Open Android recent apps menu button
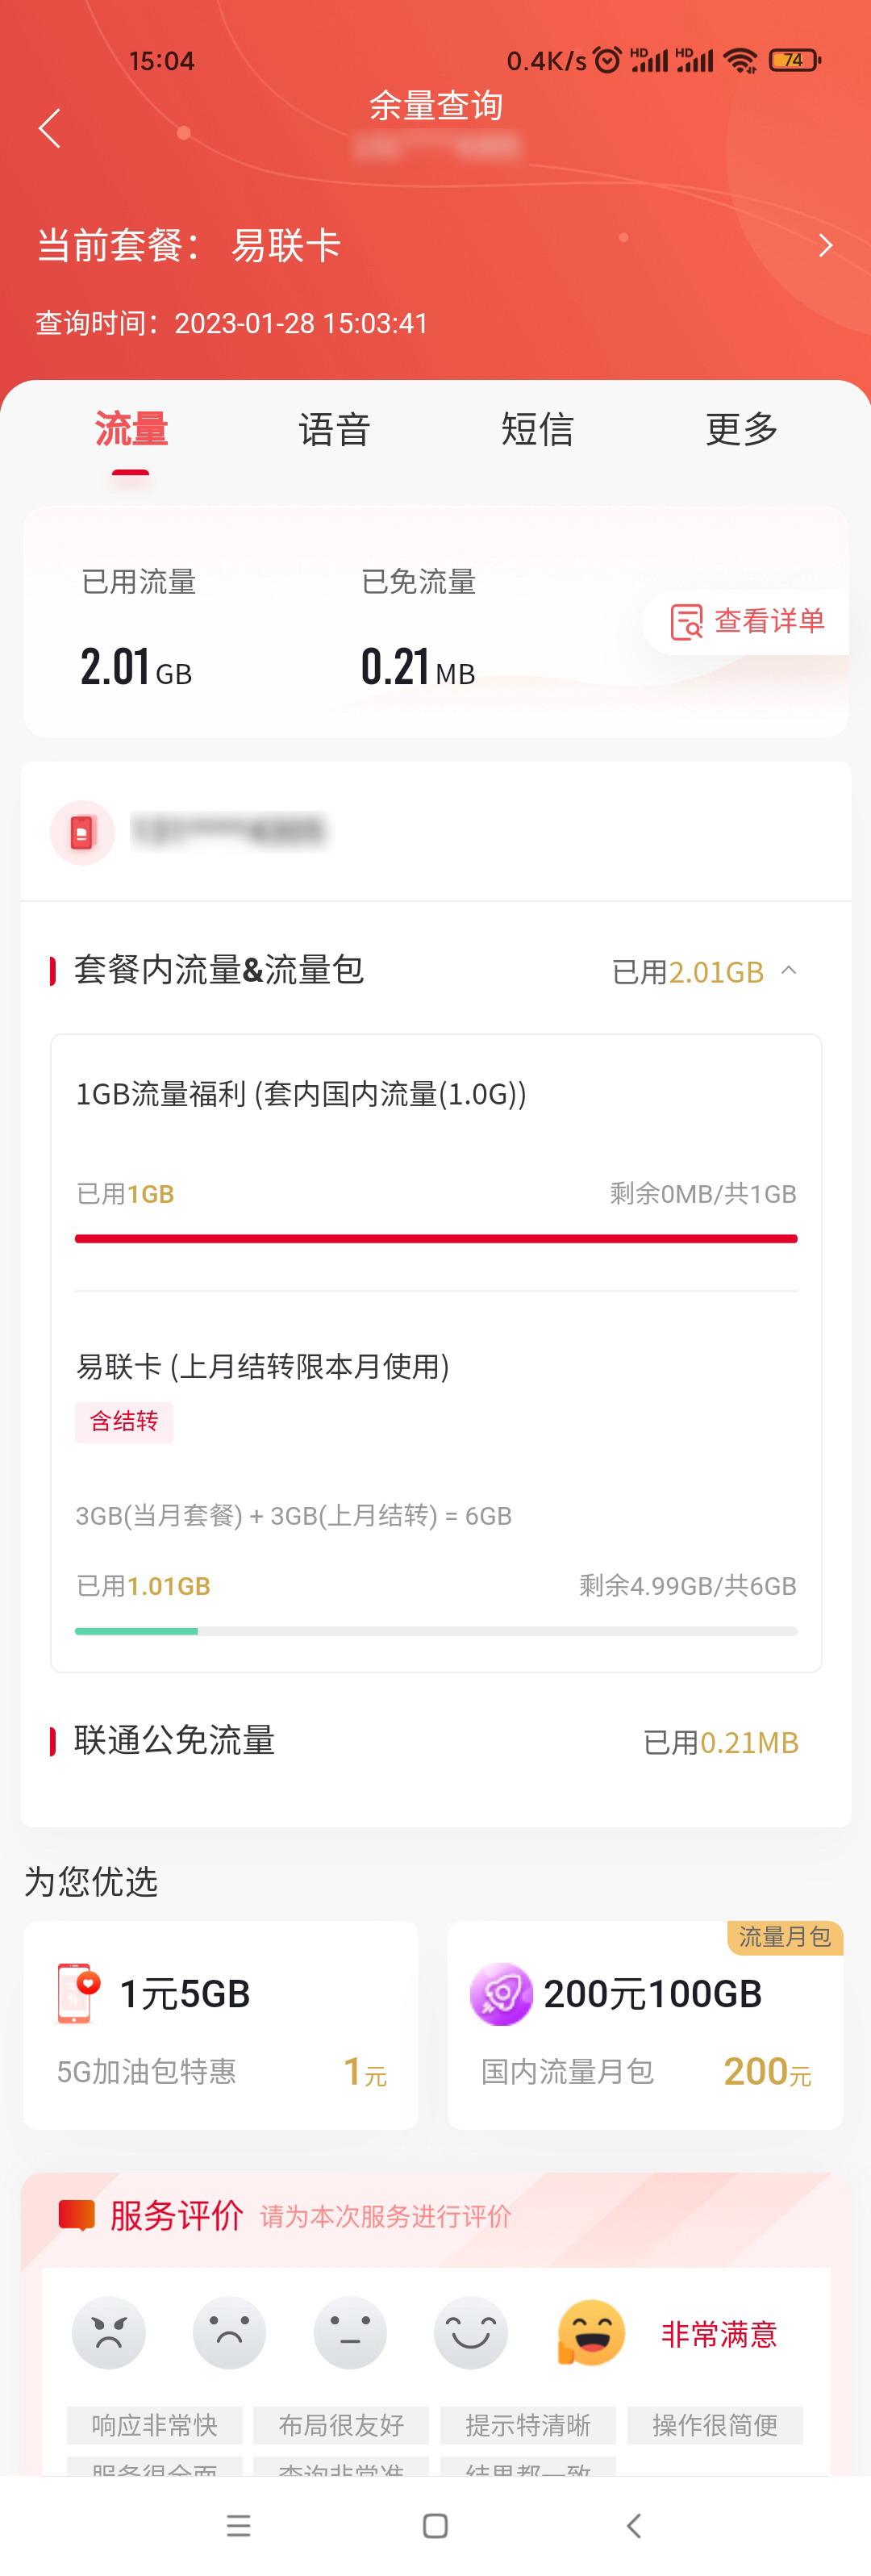The image size is (871, 2576). (238, 2526)
